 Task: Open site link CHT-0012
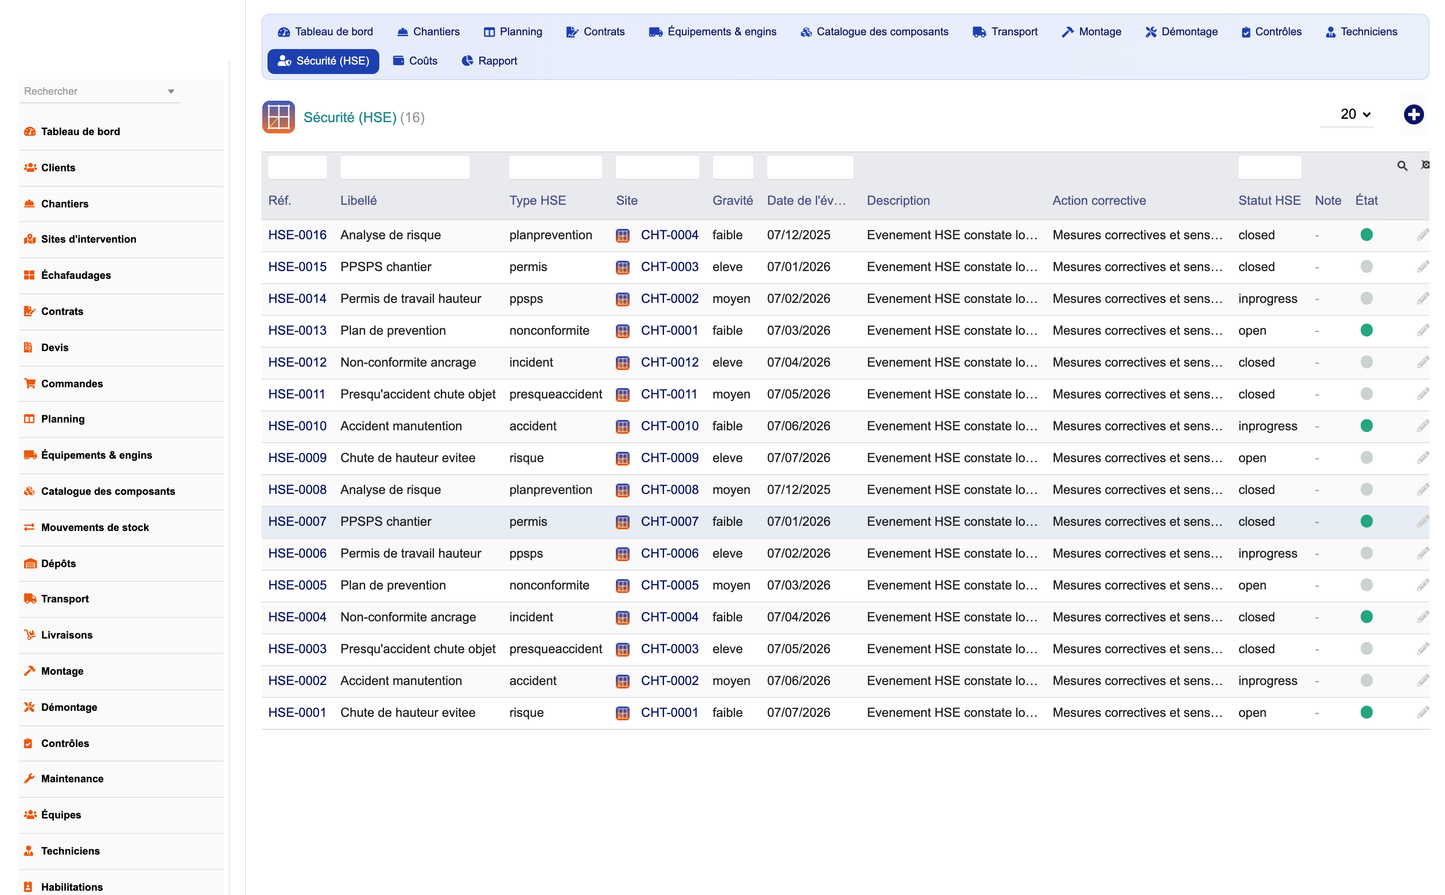(670, 363)
